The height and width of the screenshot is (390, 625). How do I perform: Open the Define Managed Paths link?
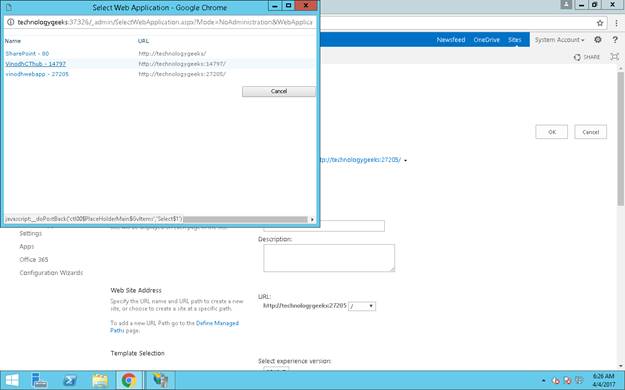(x=217, y=323)
